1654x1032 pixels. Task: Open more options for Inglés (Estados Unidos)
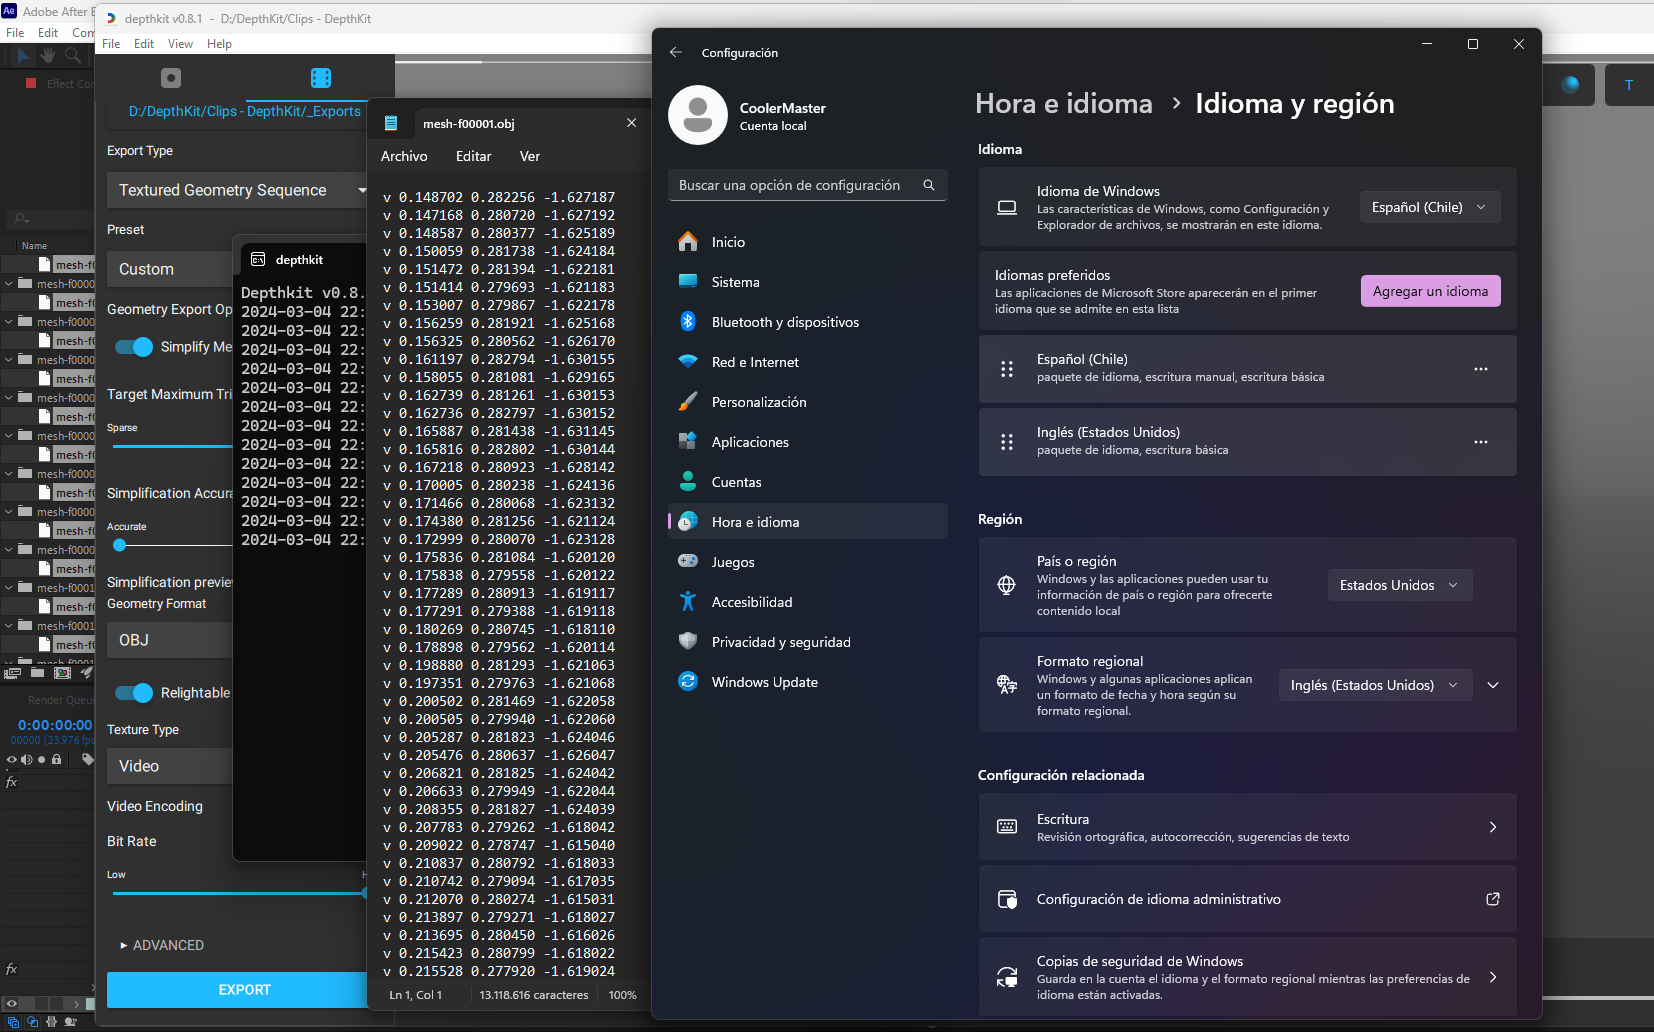tap(1480, 442)
